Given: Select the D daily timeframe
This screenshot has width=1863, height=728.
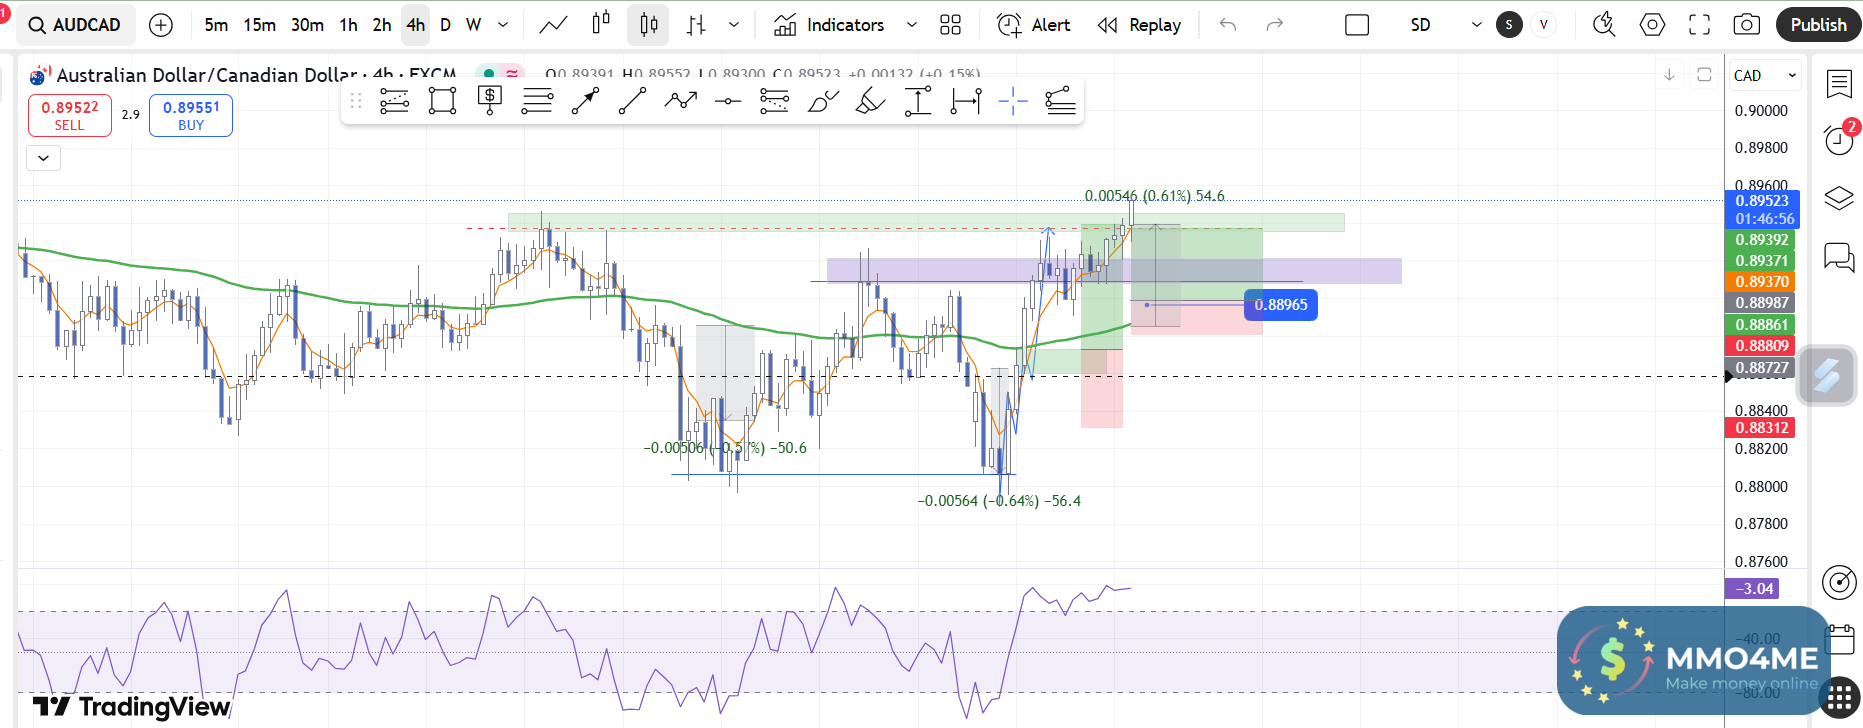Looking at the screenshot, I should [445, 25].
